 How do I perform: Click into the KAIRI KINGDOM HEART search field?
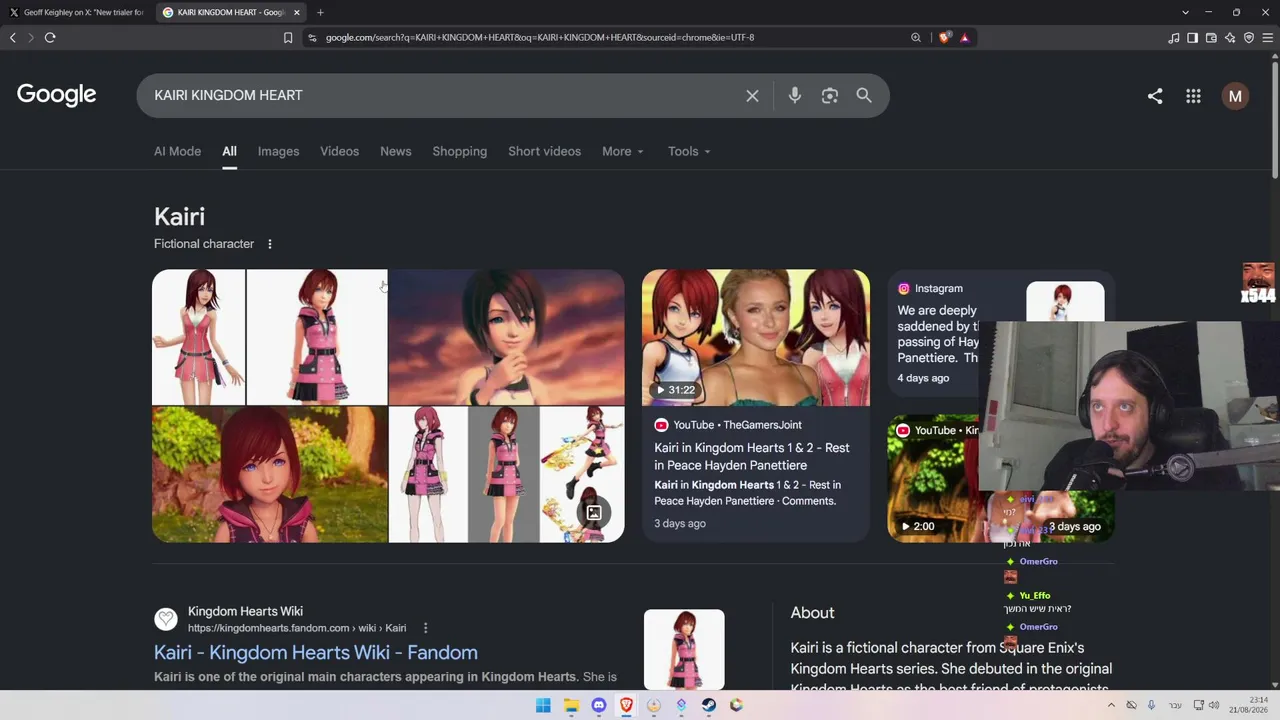(440, 96)
